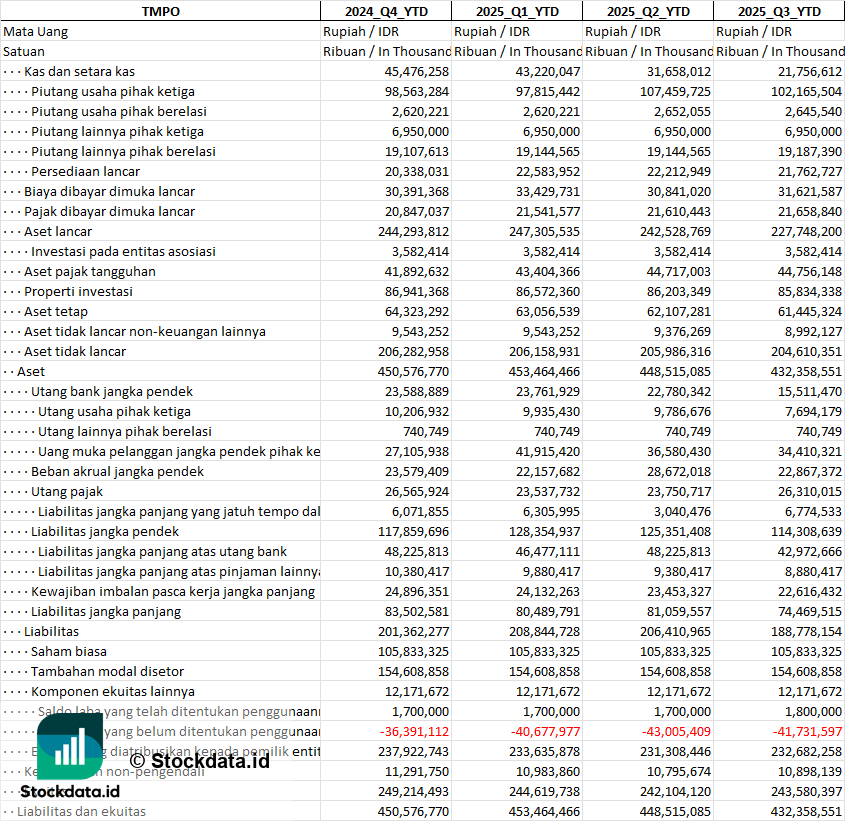Viewport: 845px width, 821px height.
Task: Click the 249,214,493 cell
Action: tap(413, 791)
